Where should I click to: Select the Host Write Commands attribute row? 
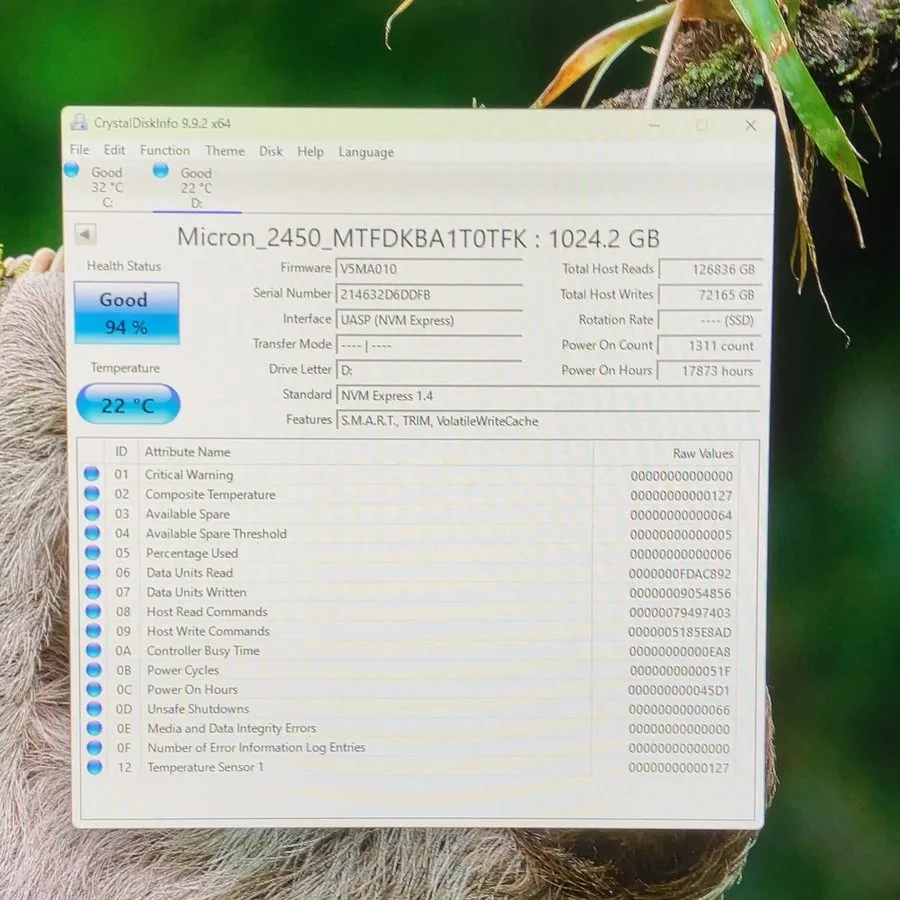[x=409, y=631]
